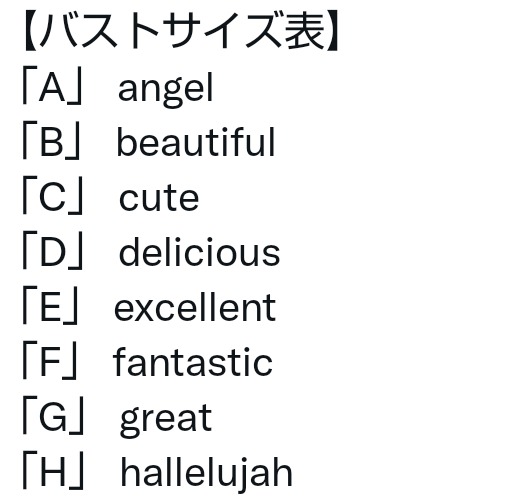516x503 pixels.
Task: Select the bracketed letter B
Action: (52, 143)
